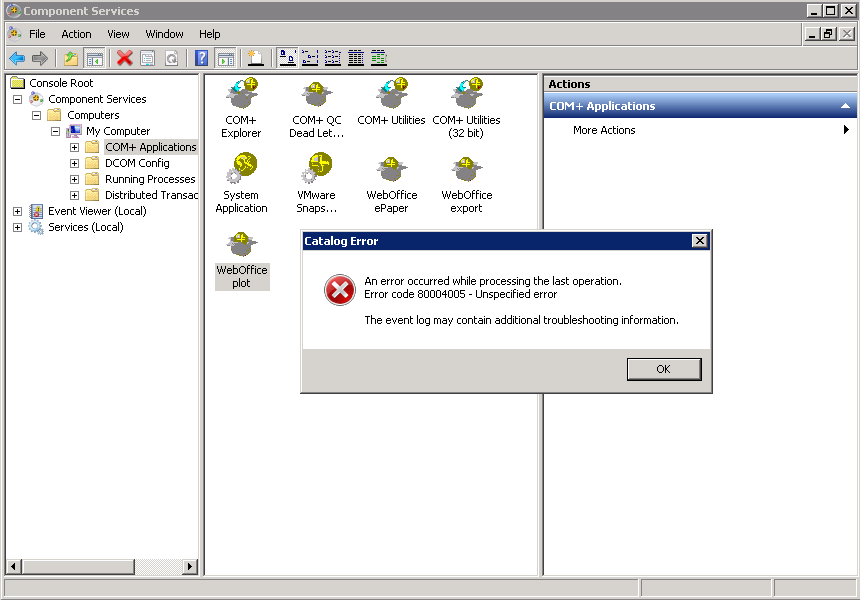860x600 pixels.
Task: Click the tree pane horizontal scrollbar right arrow
Action: point(190,567)
